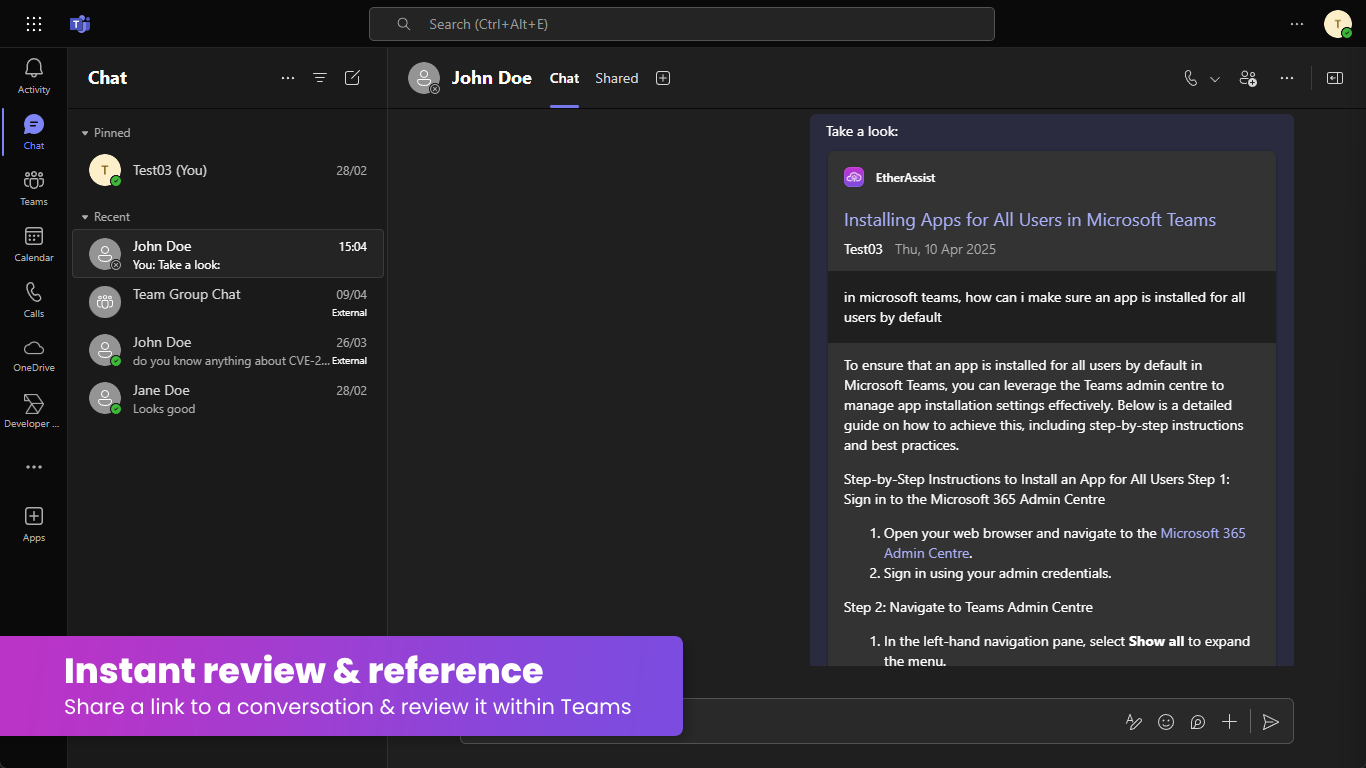Open Settings and more menu in title bar

(x=1297, y=24)
